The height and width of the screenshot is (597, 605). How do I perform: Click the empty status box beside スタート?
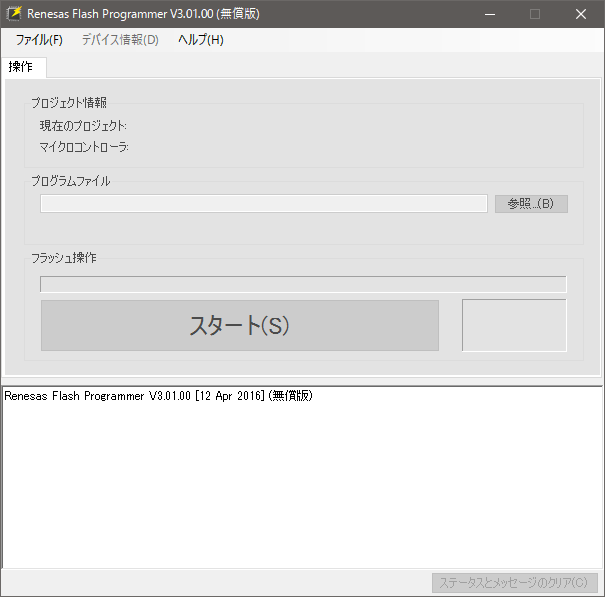click(x=514, y=325)
